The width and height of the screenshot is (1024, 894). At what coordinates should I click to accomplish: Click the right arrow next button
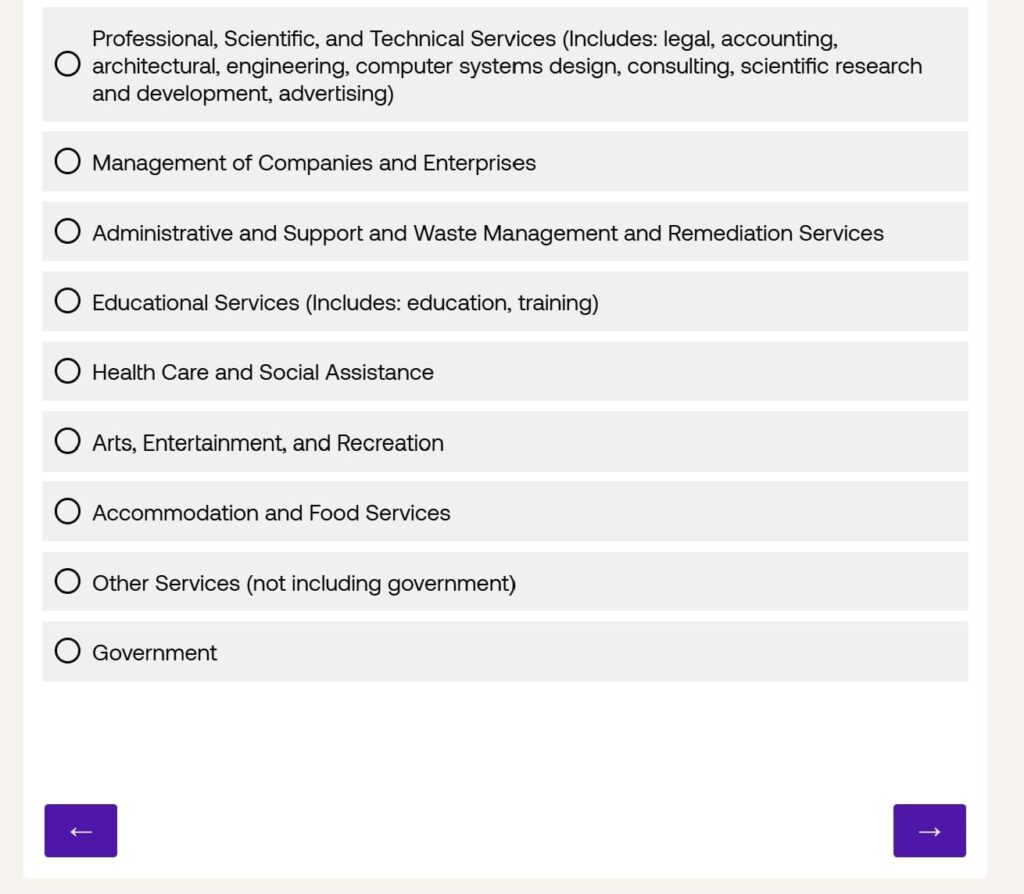click(929, 831)
